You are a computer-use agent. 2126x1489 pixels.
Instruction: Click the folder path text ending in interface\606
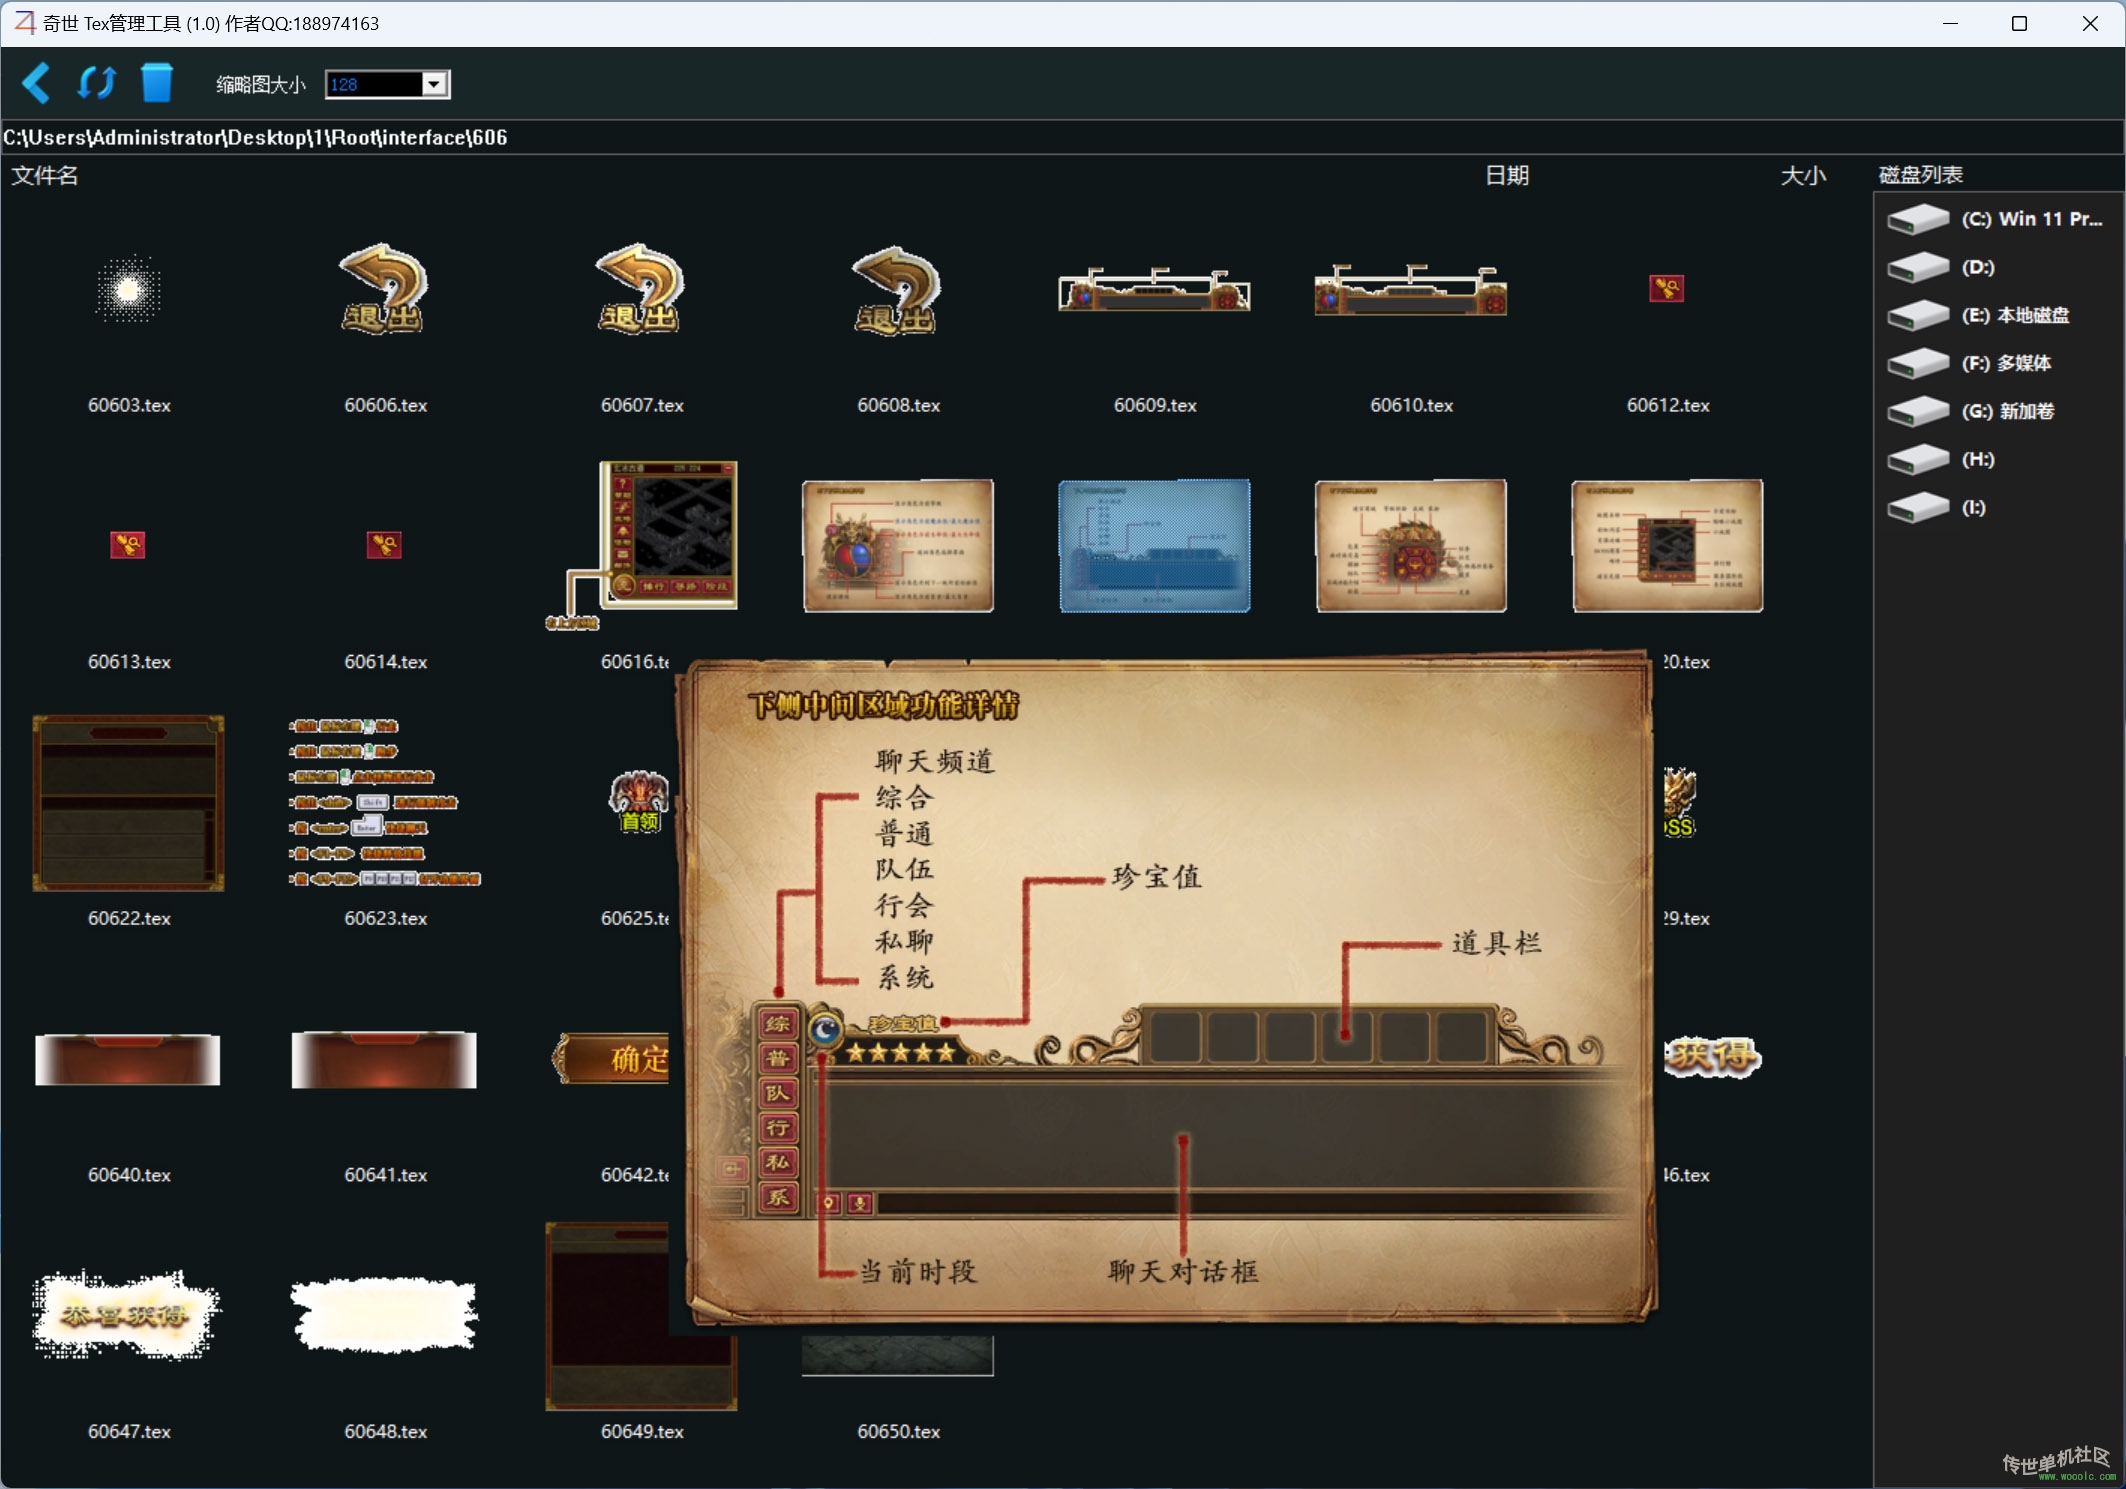click(x=255, y=138)
